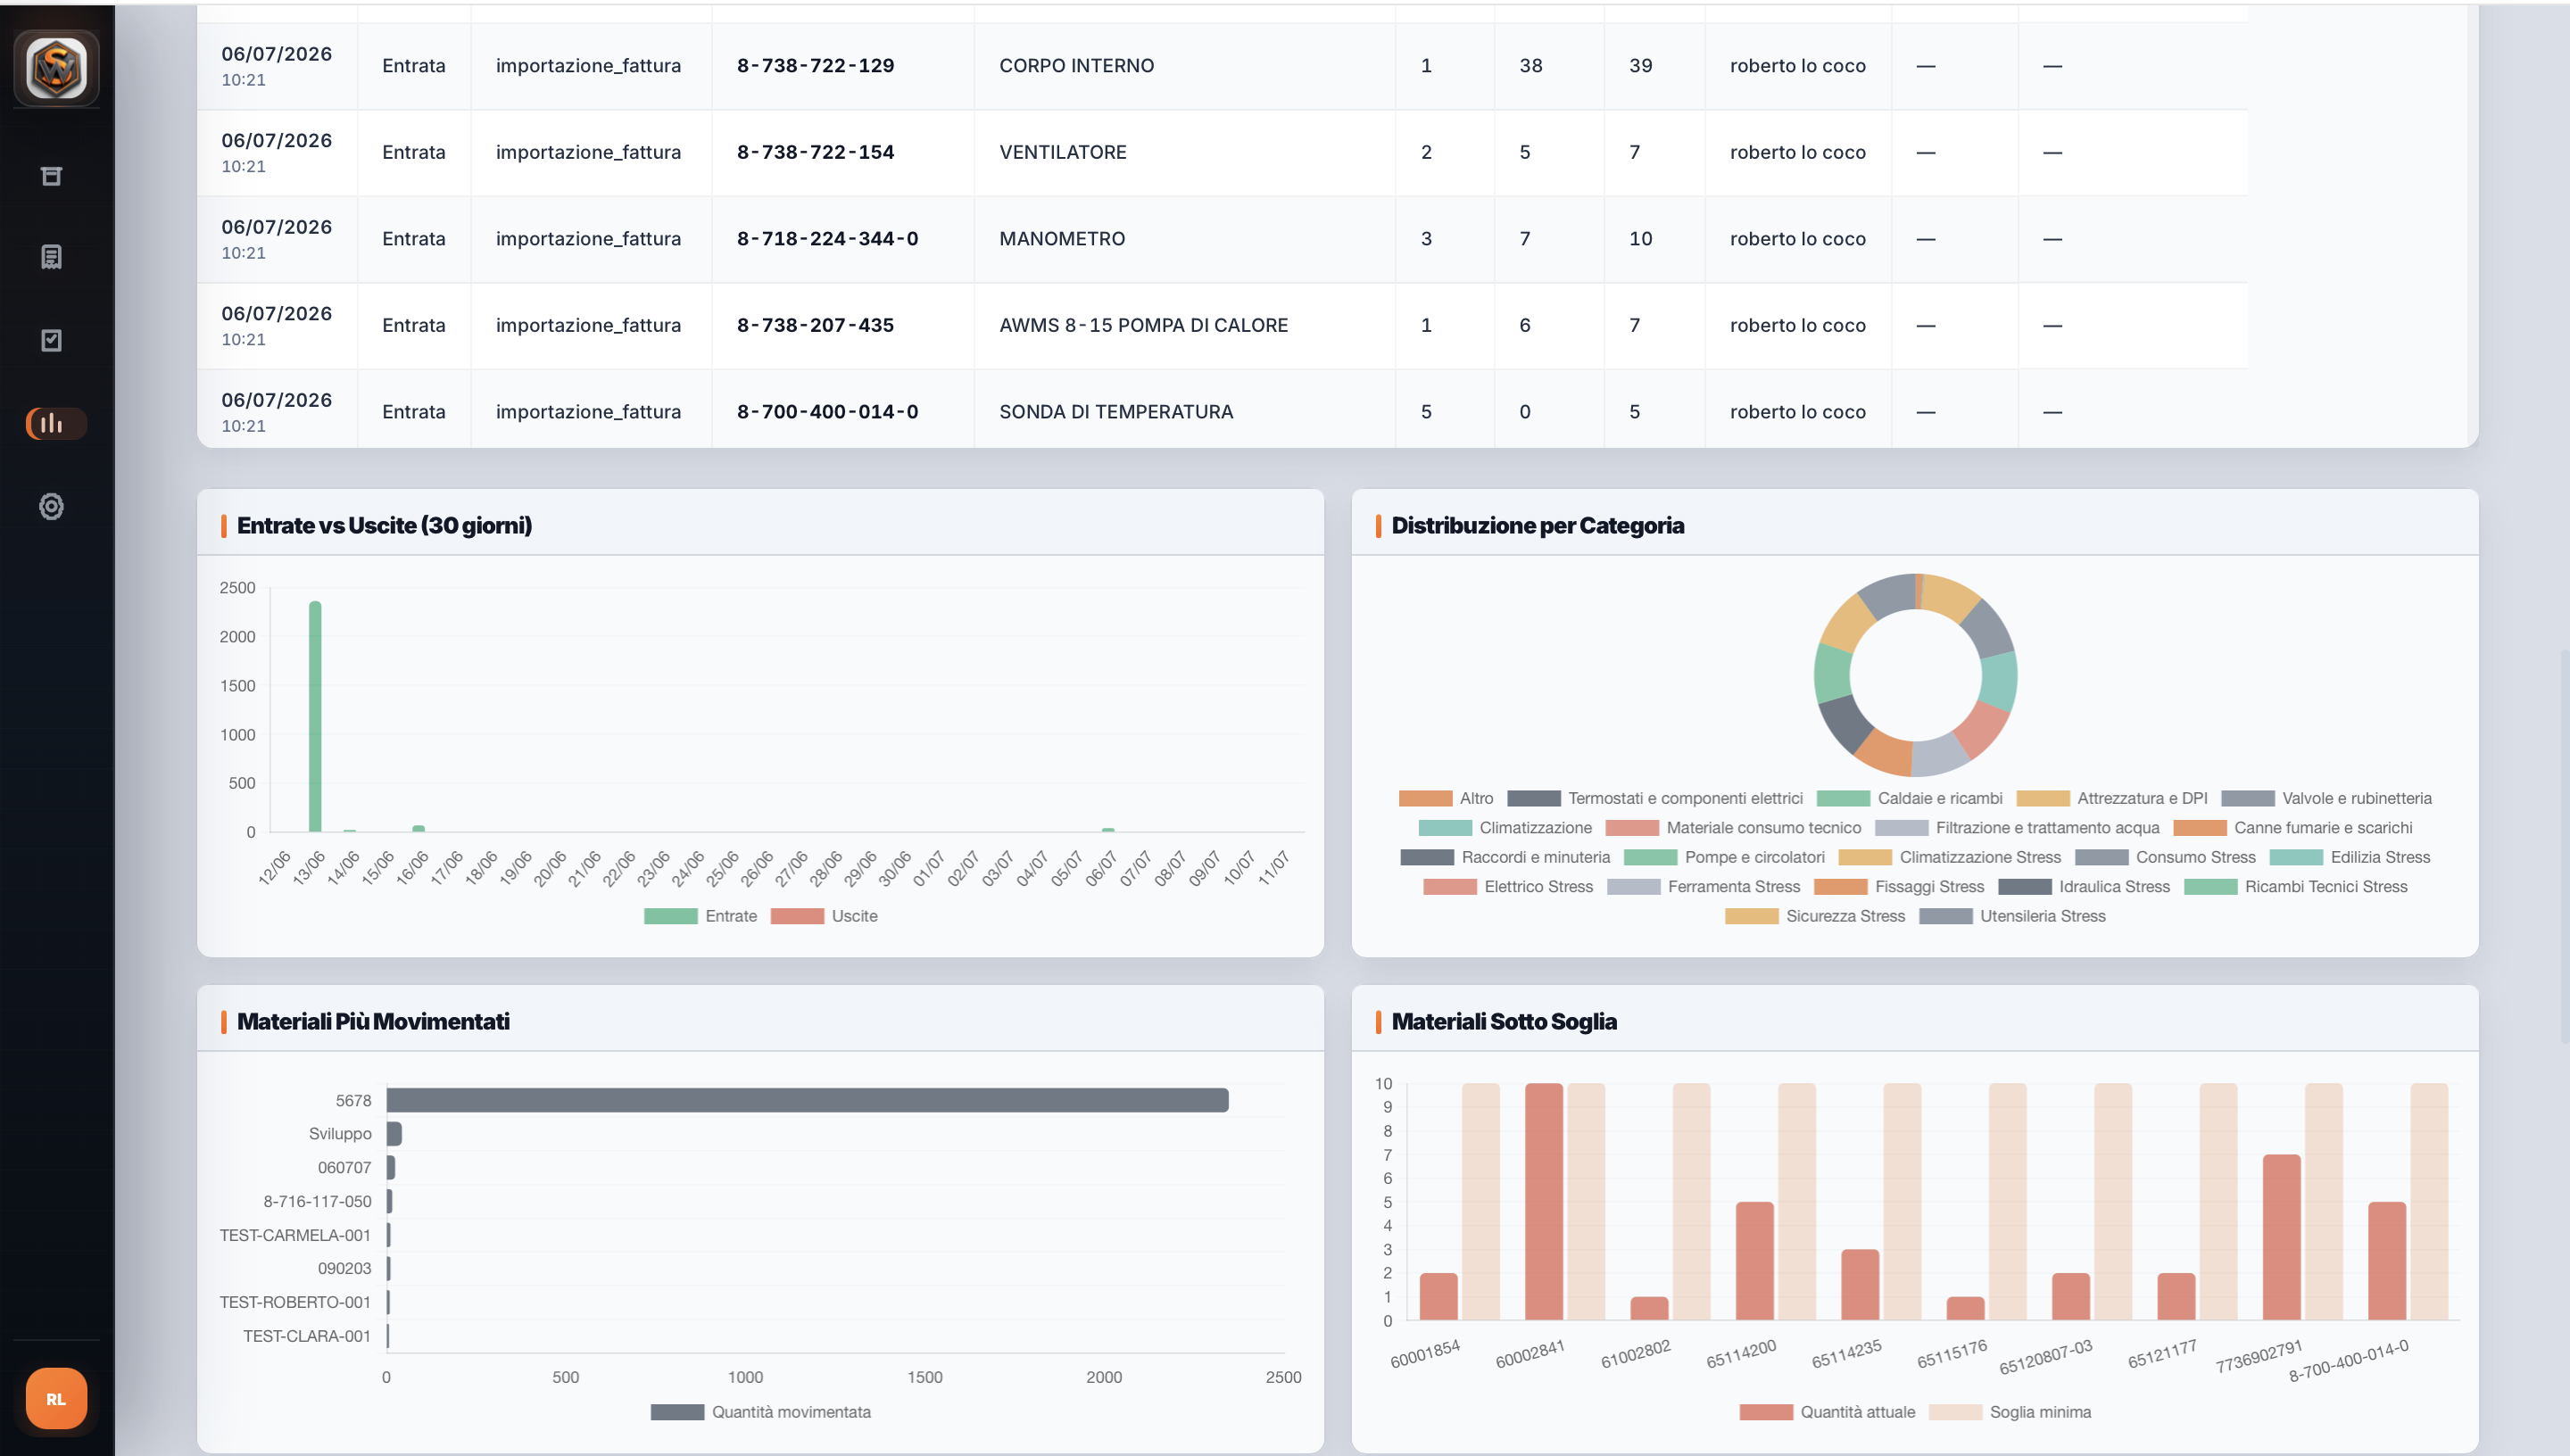Click material code 8-738-722-129
This screenshot has width=2570, height=1456.
[x=816, y=66]
